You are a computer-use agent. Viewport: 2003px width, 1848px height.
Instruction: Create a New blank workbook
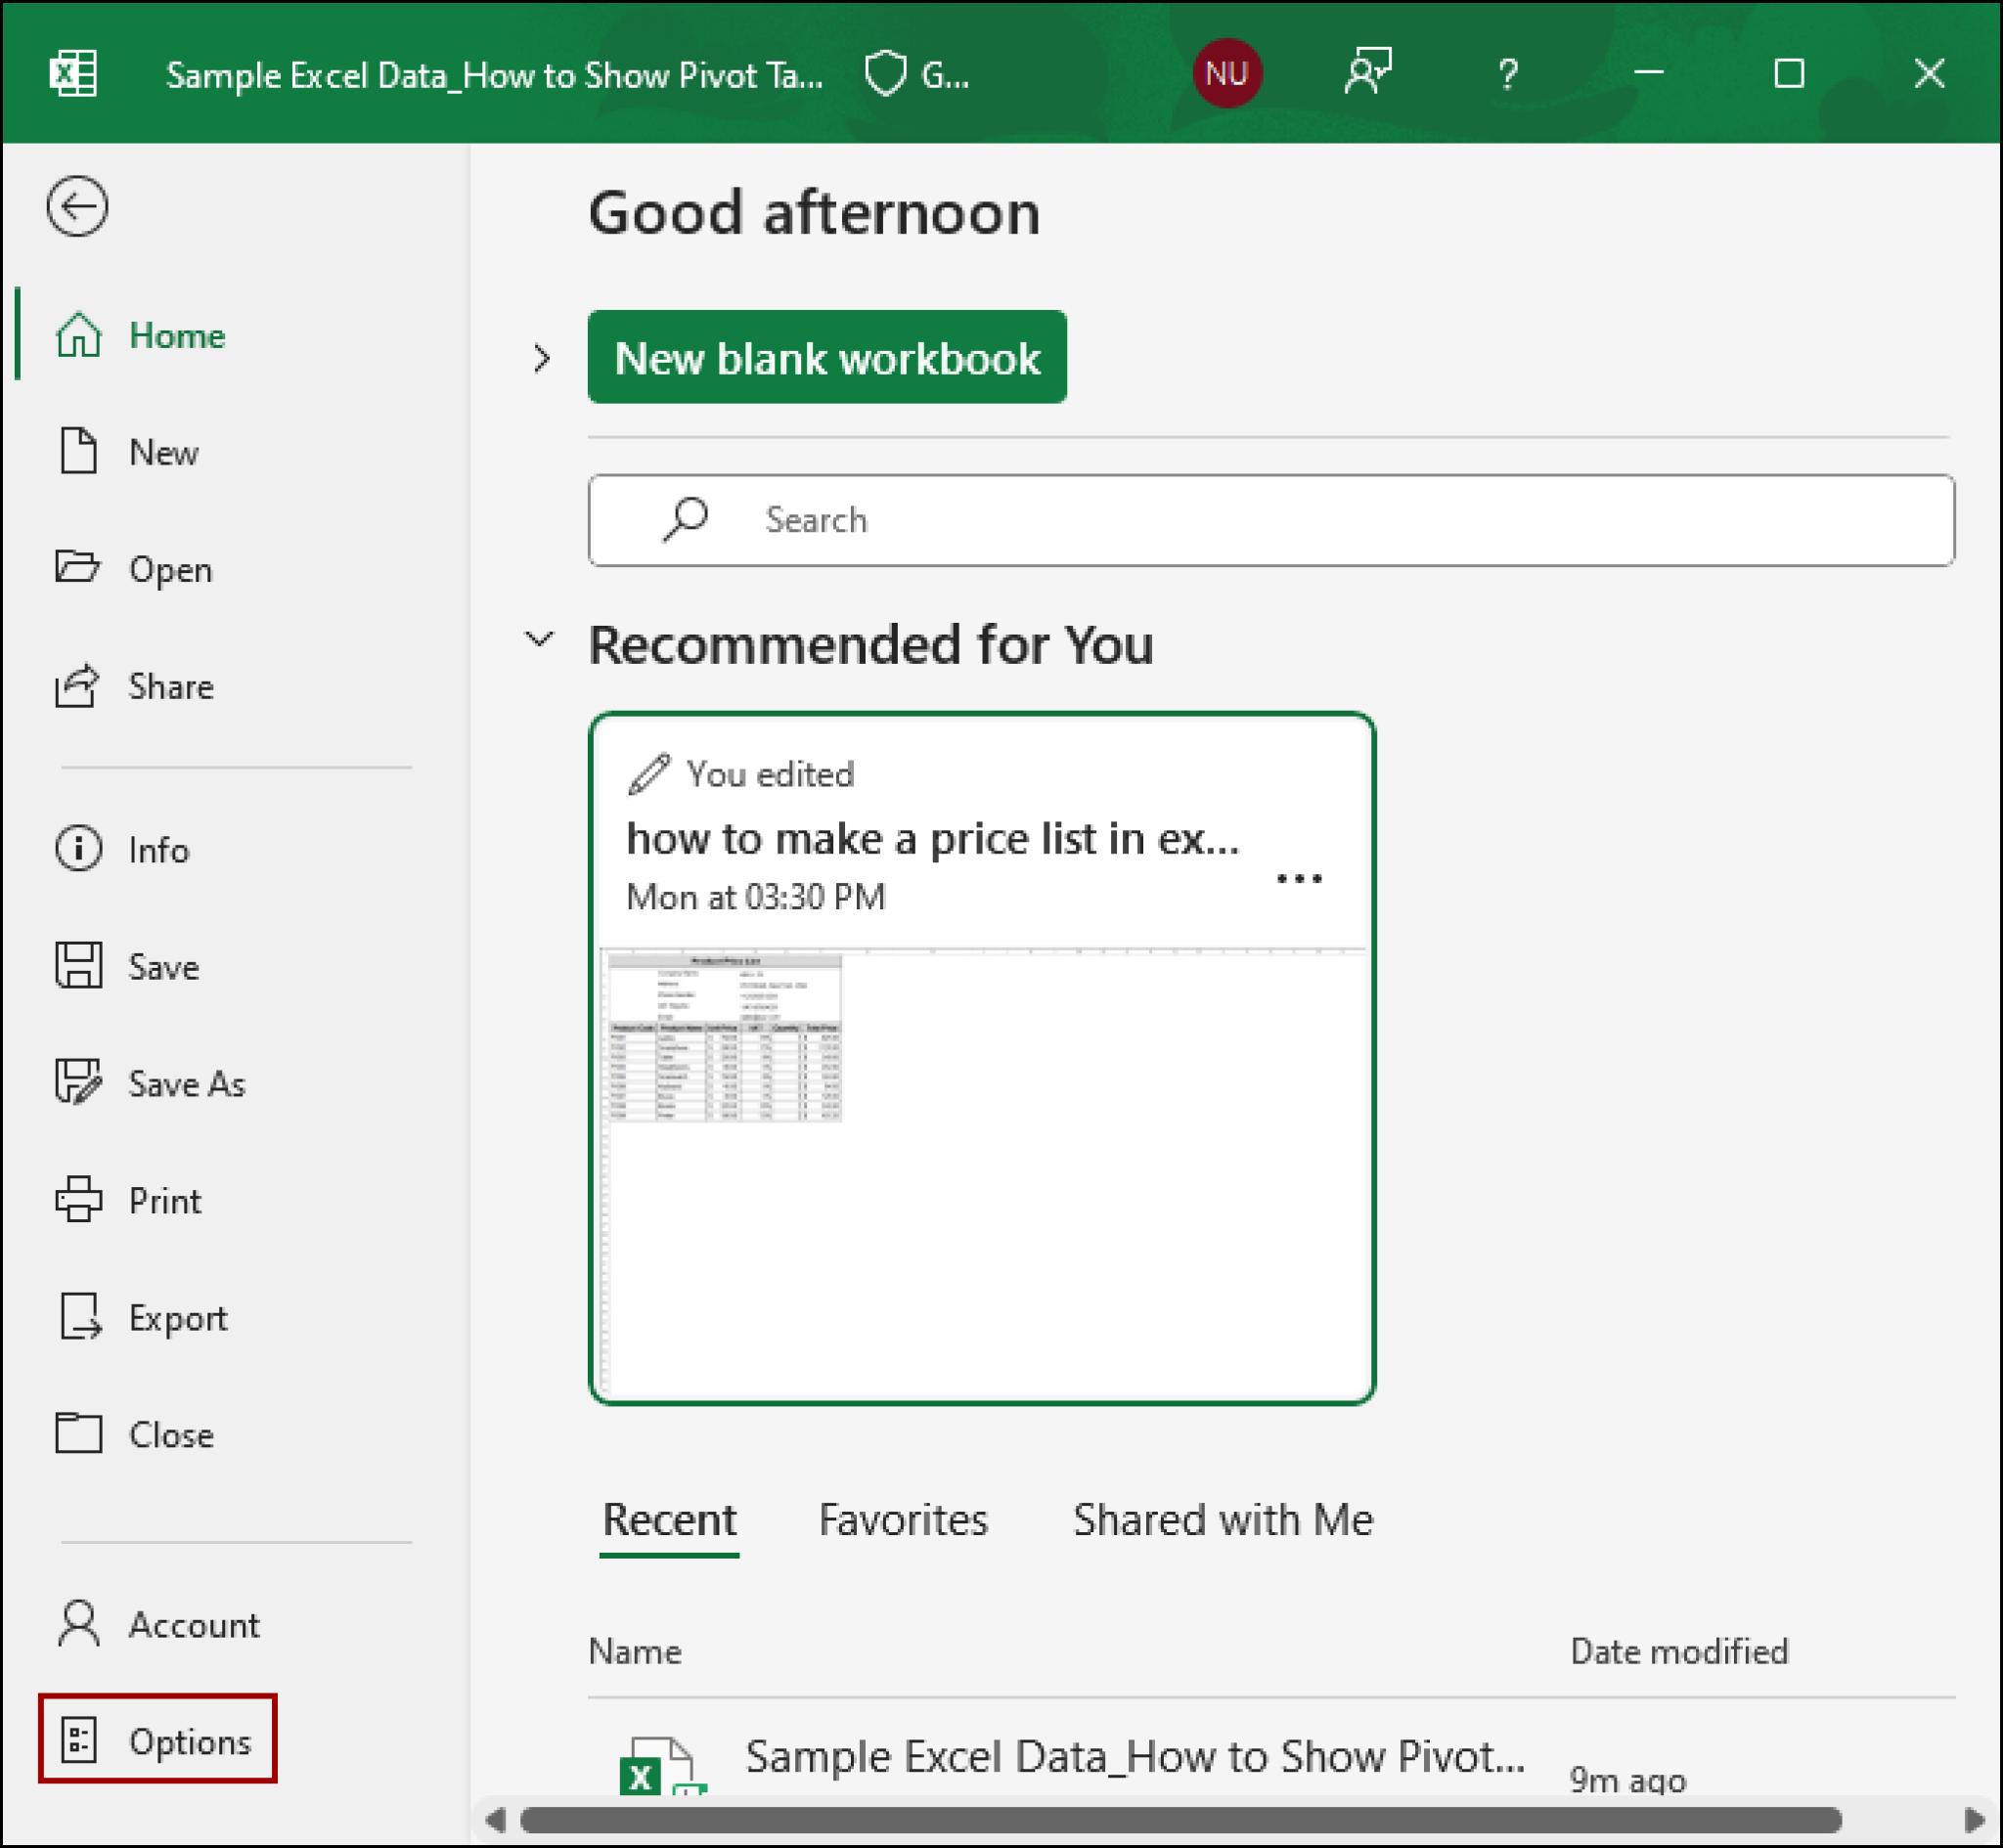click(x=827, y=357)
